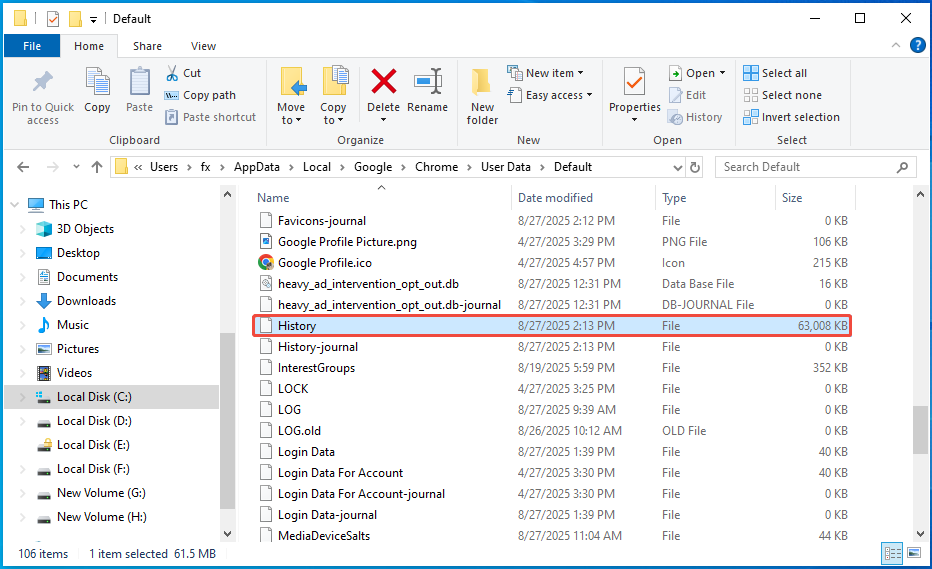Click the Copy ribbon icon
The width and height of the screenshot is (932, 569).
[x=97, y=81]
